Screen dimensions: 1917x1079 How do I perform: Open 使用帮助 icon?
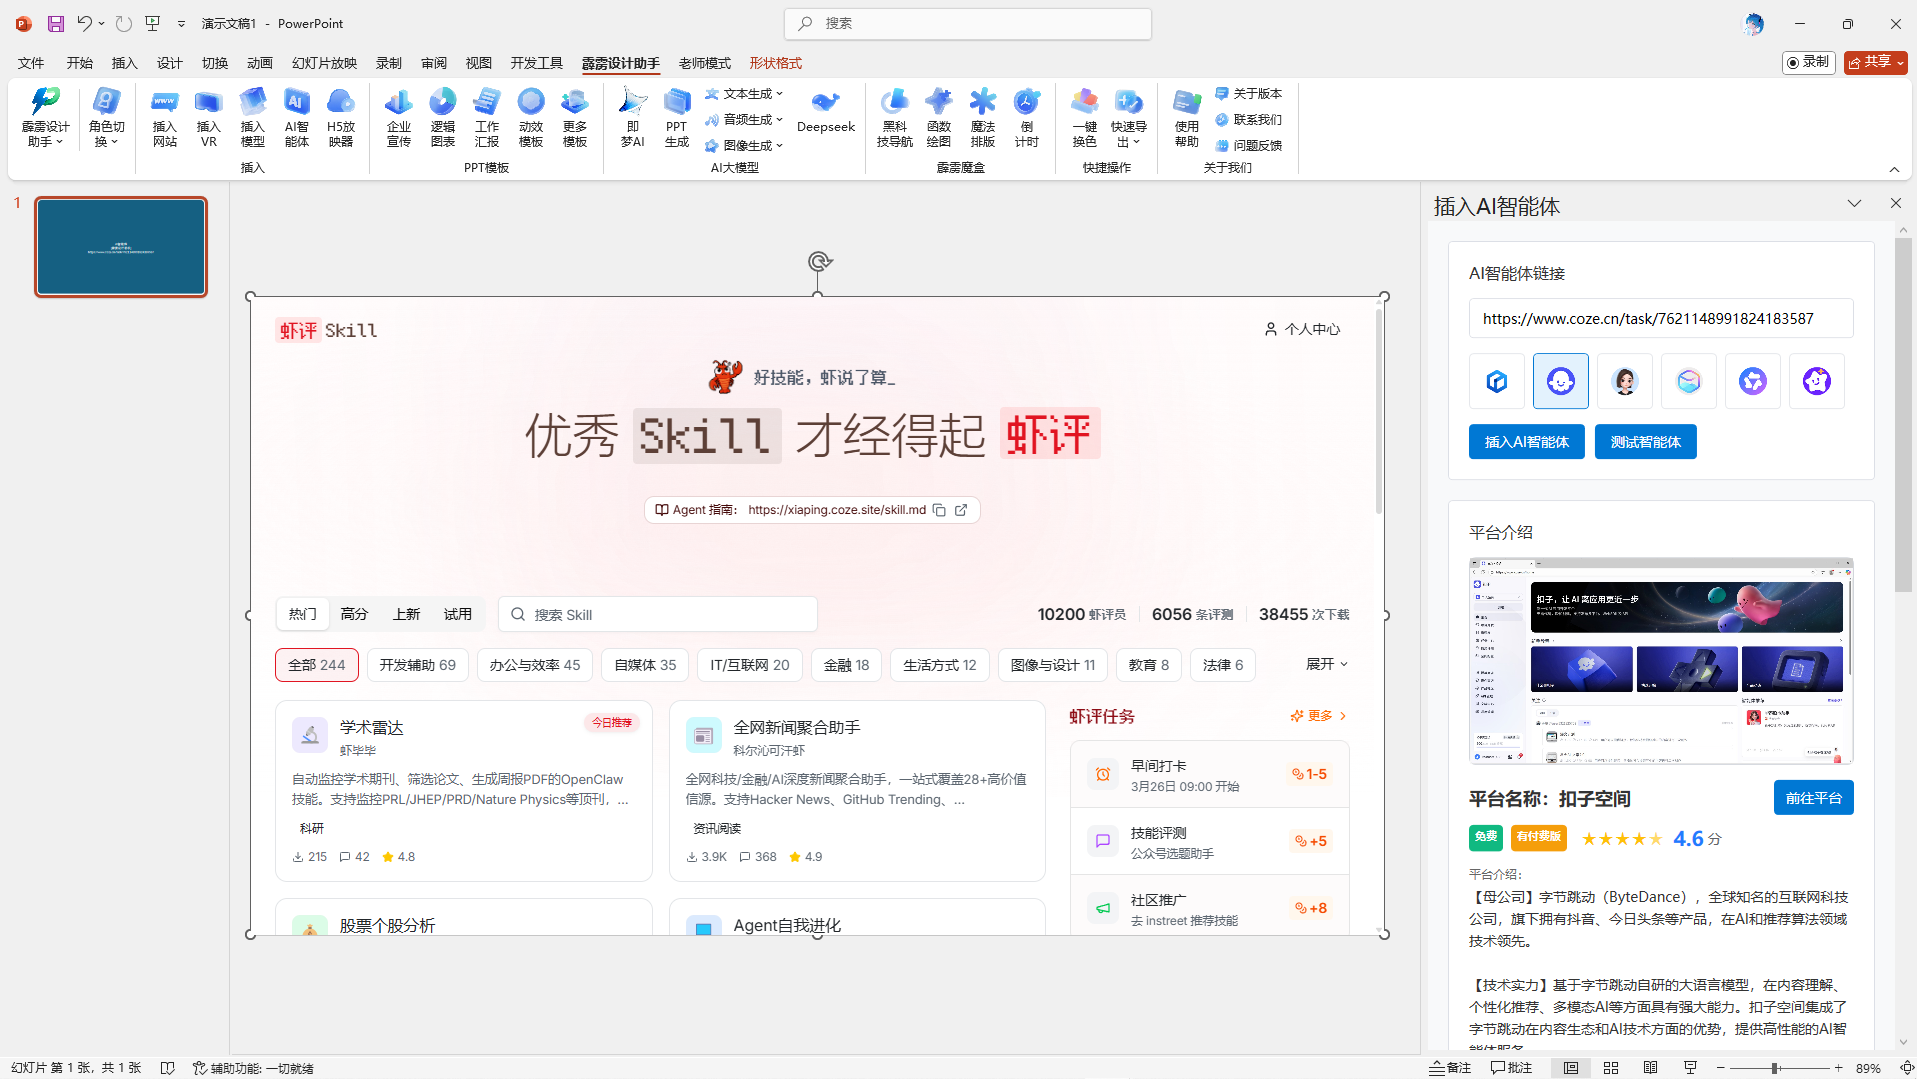coord(1187,118)
